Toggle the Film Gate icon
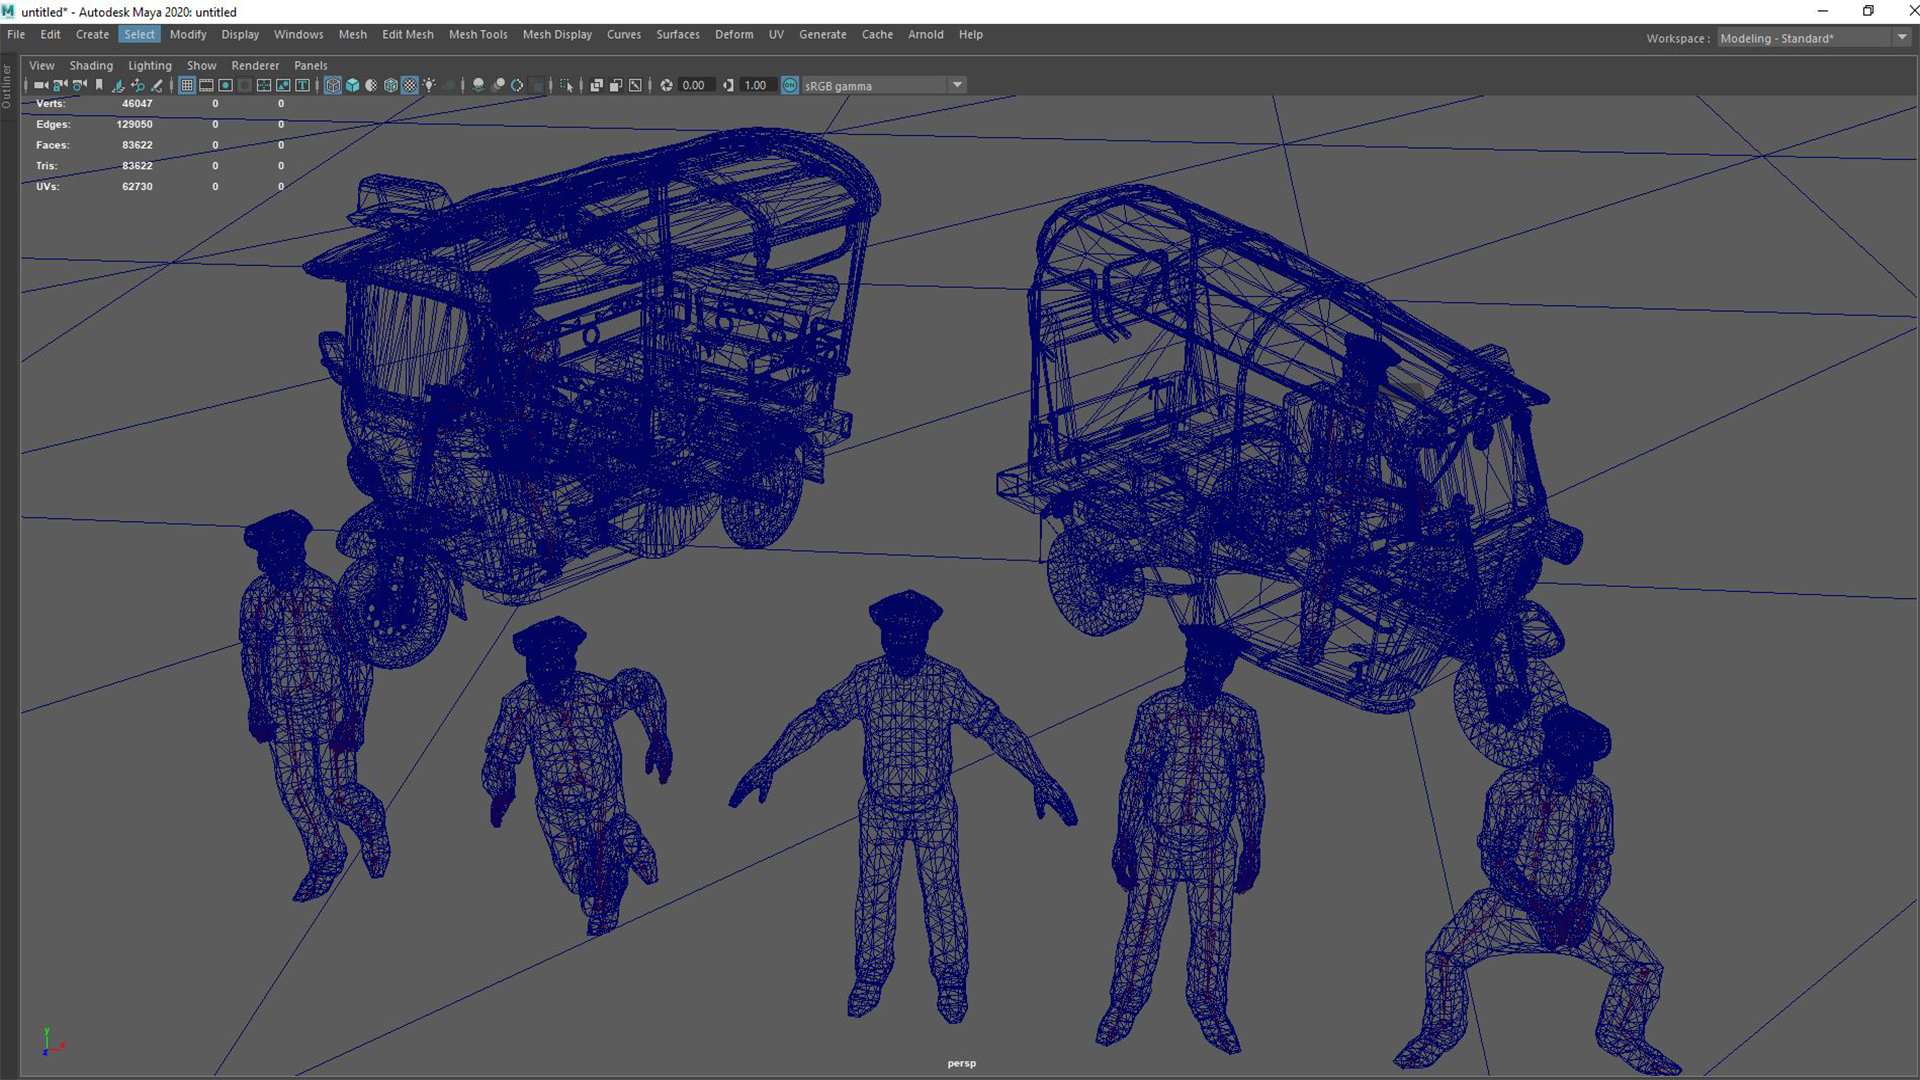1920x1080 pixels. coord(206,85)
